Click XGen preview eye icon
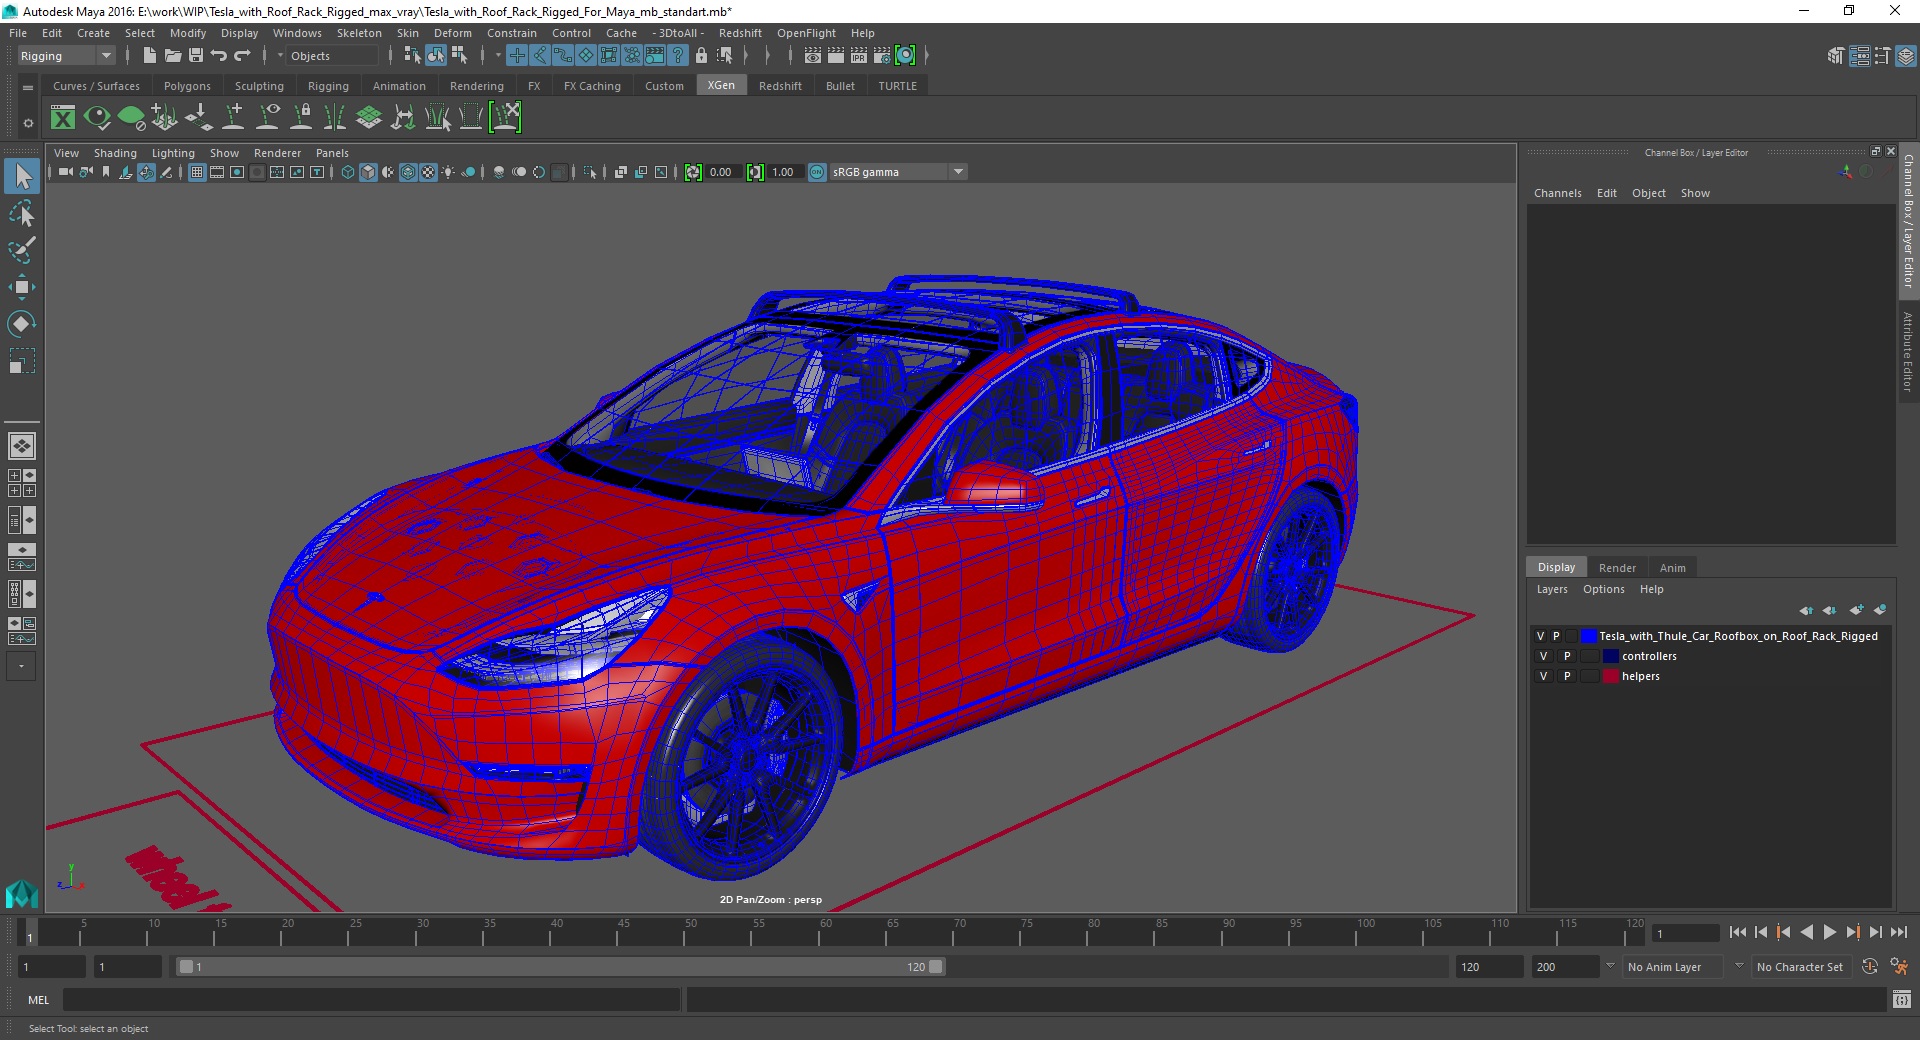Image resolution: width=1920 pixels, height=1040 pixels. pyautogui.click(x=97, y=118)
